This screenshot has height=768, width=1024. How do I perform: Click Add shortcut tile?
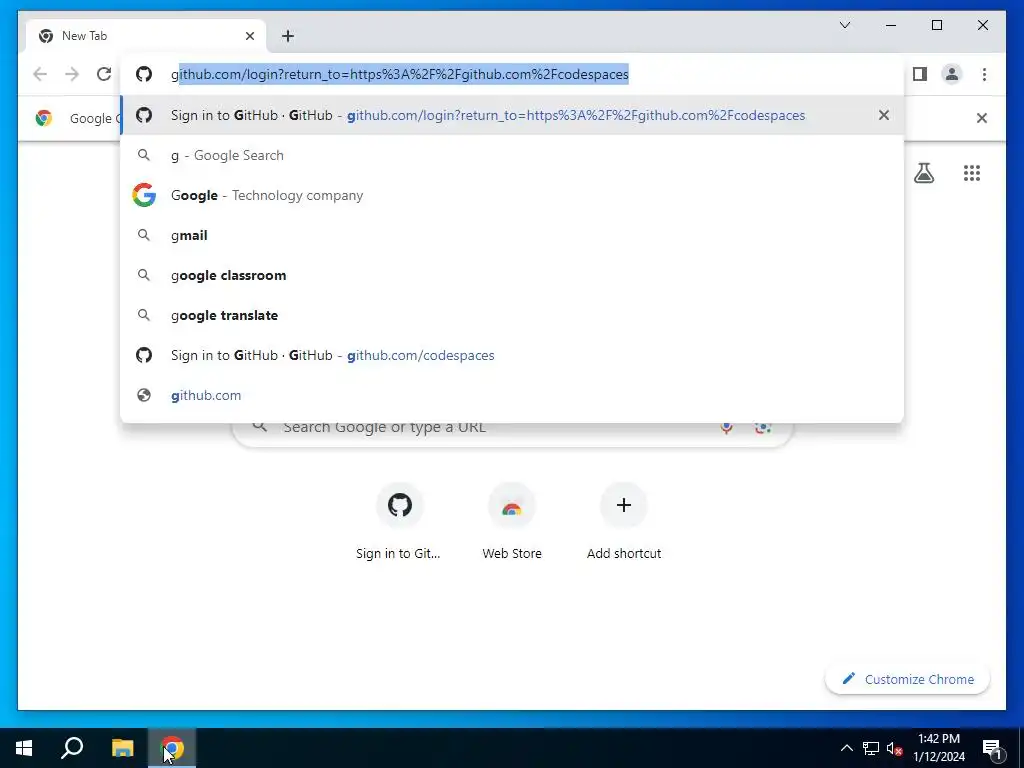click(x=624, y=522)
